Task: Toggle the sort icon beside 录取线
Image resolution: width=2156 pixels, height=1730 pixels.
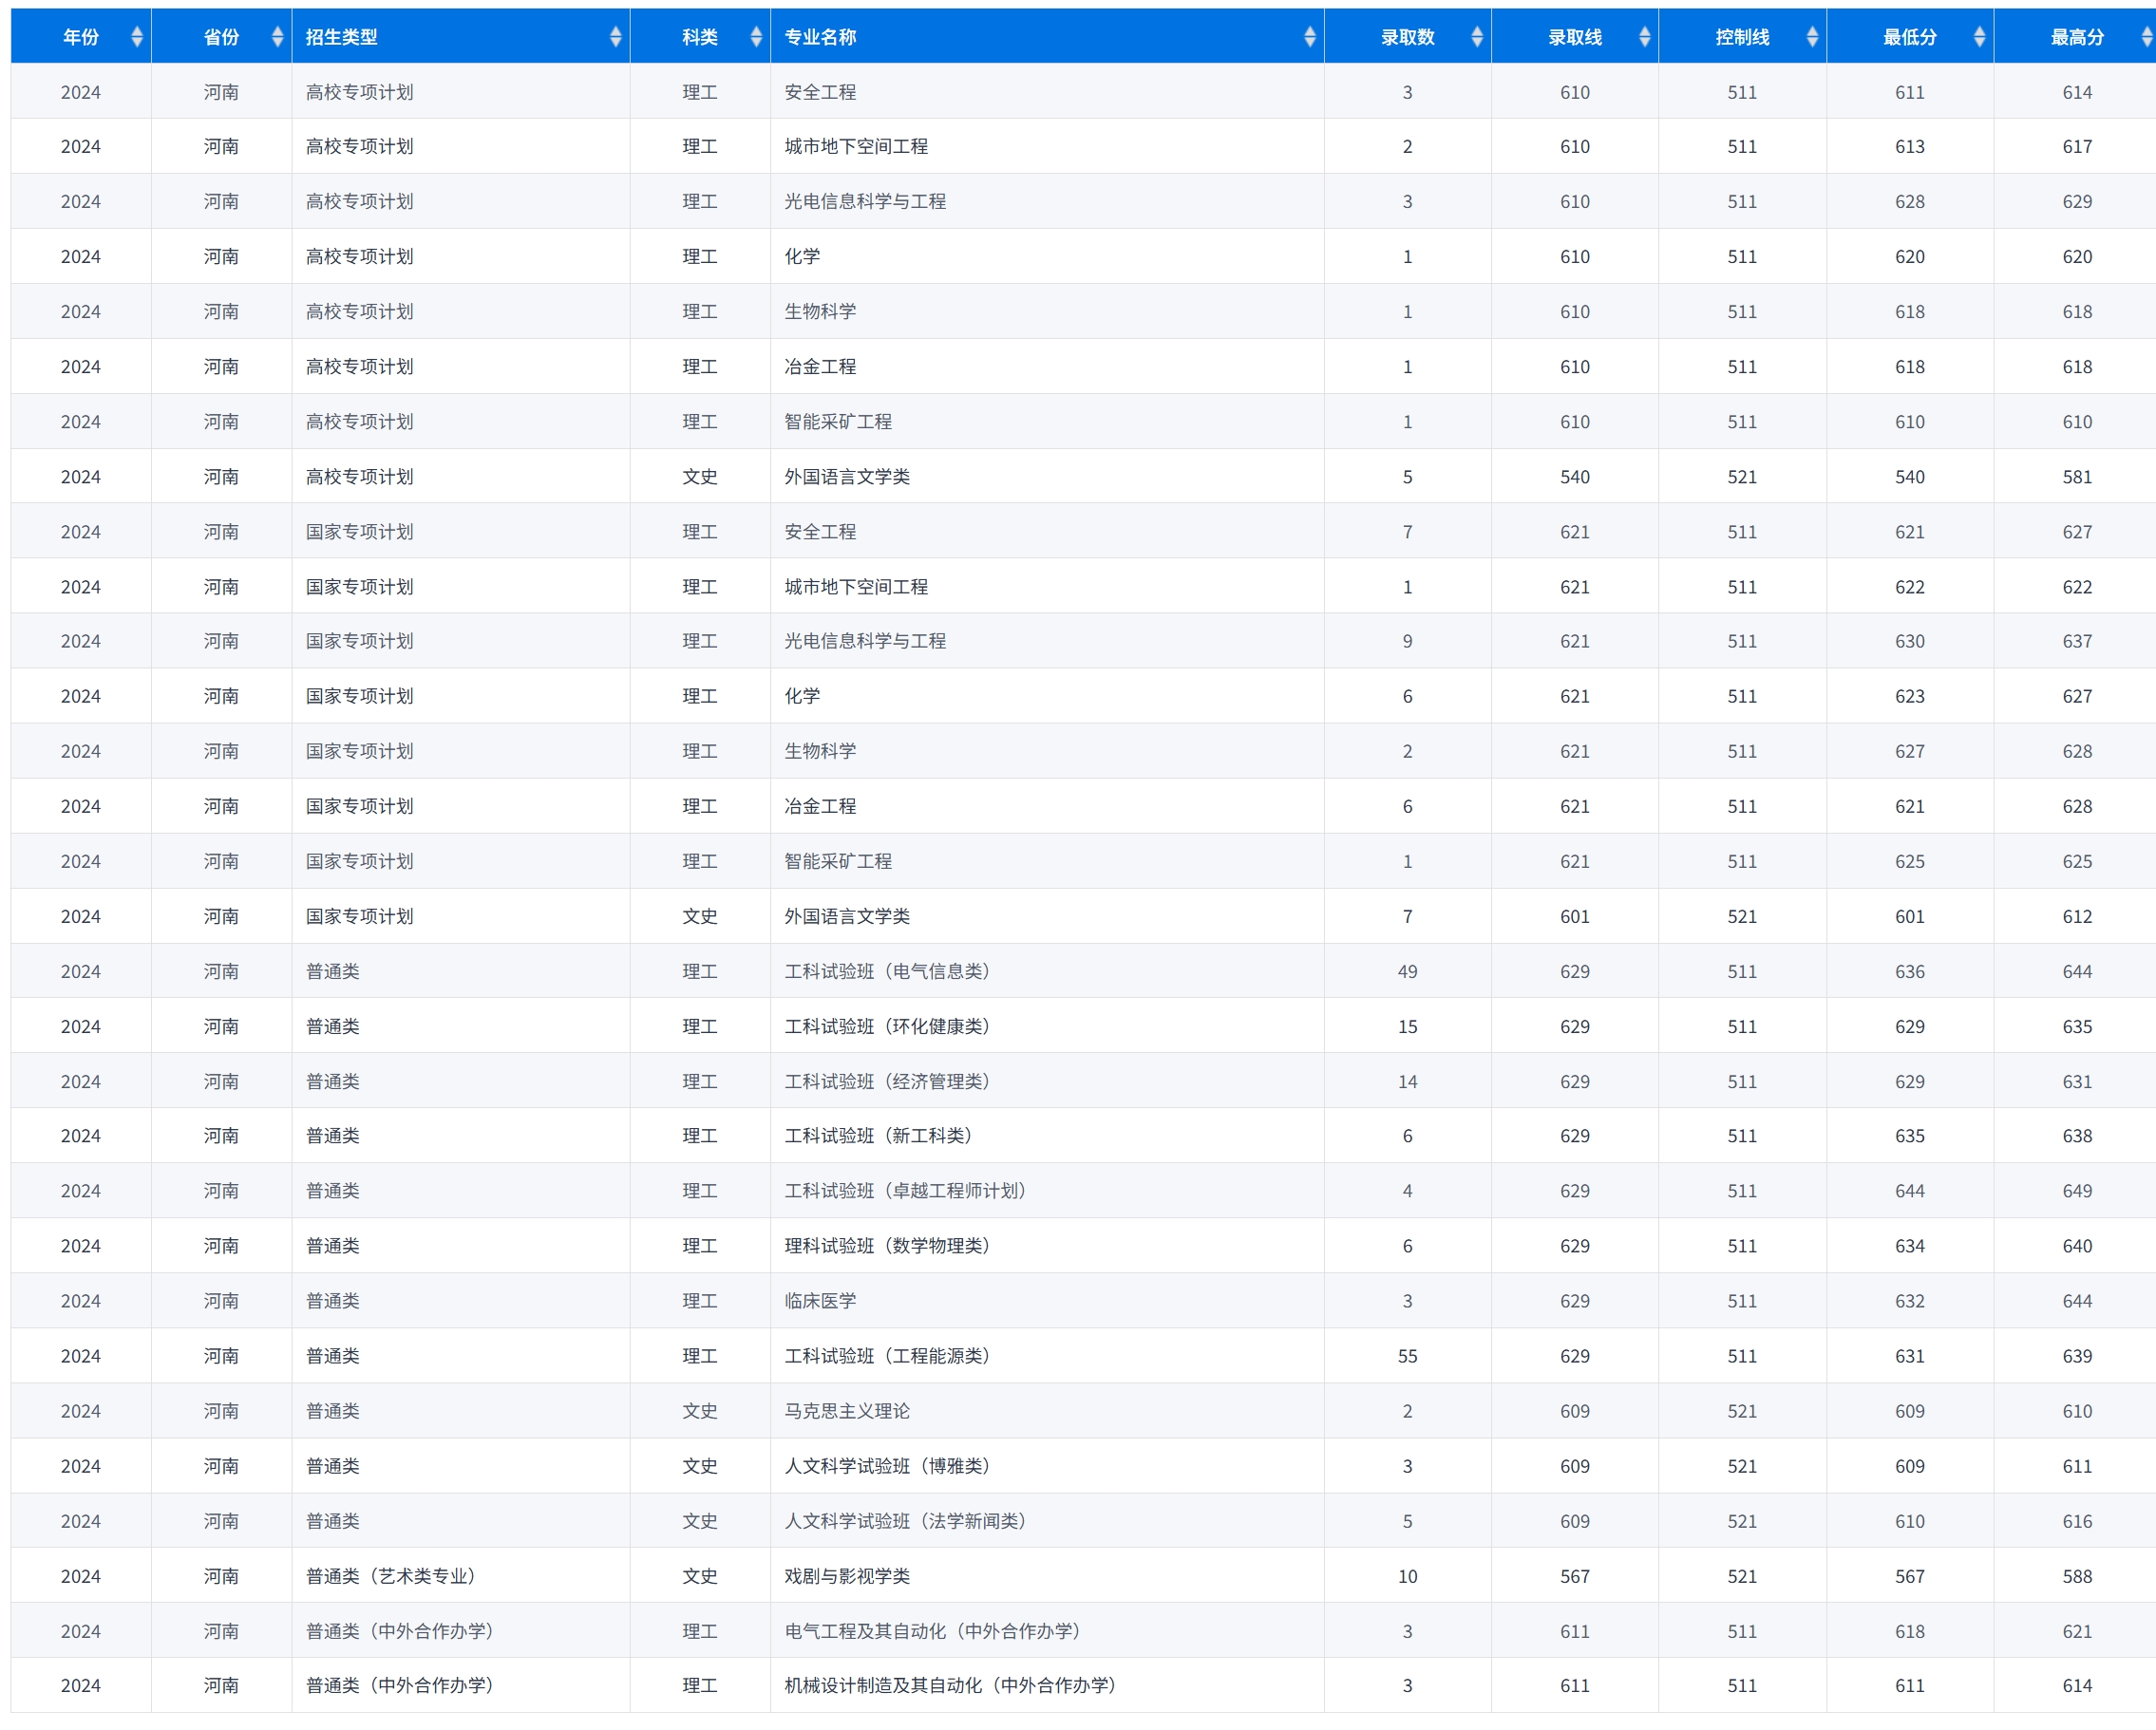Action: point(1644,37)
